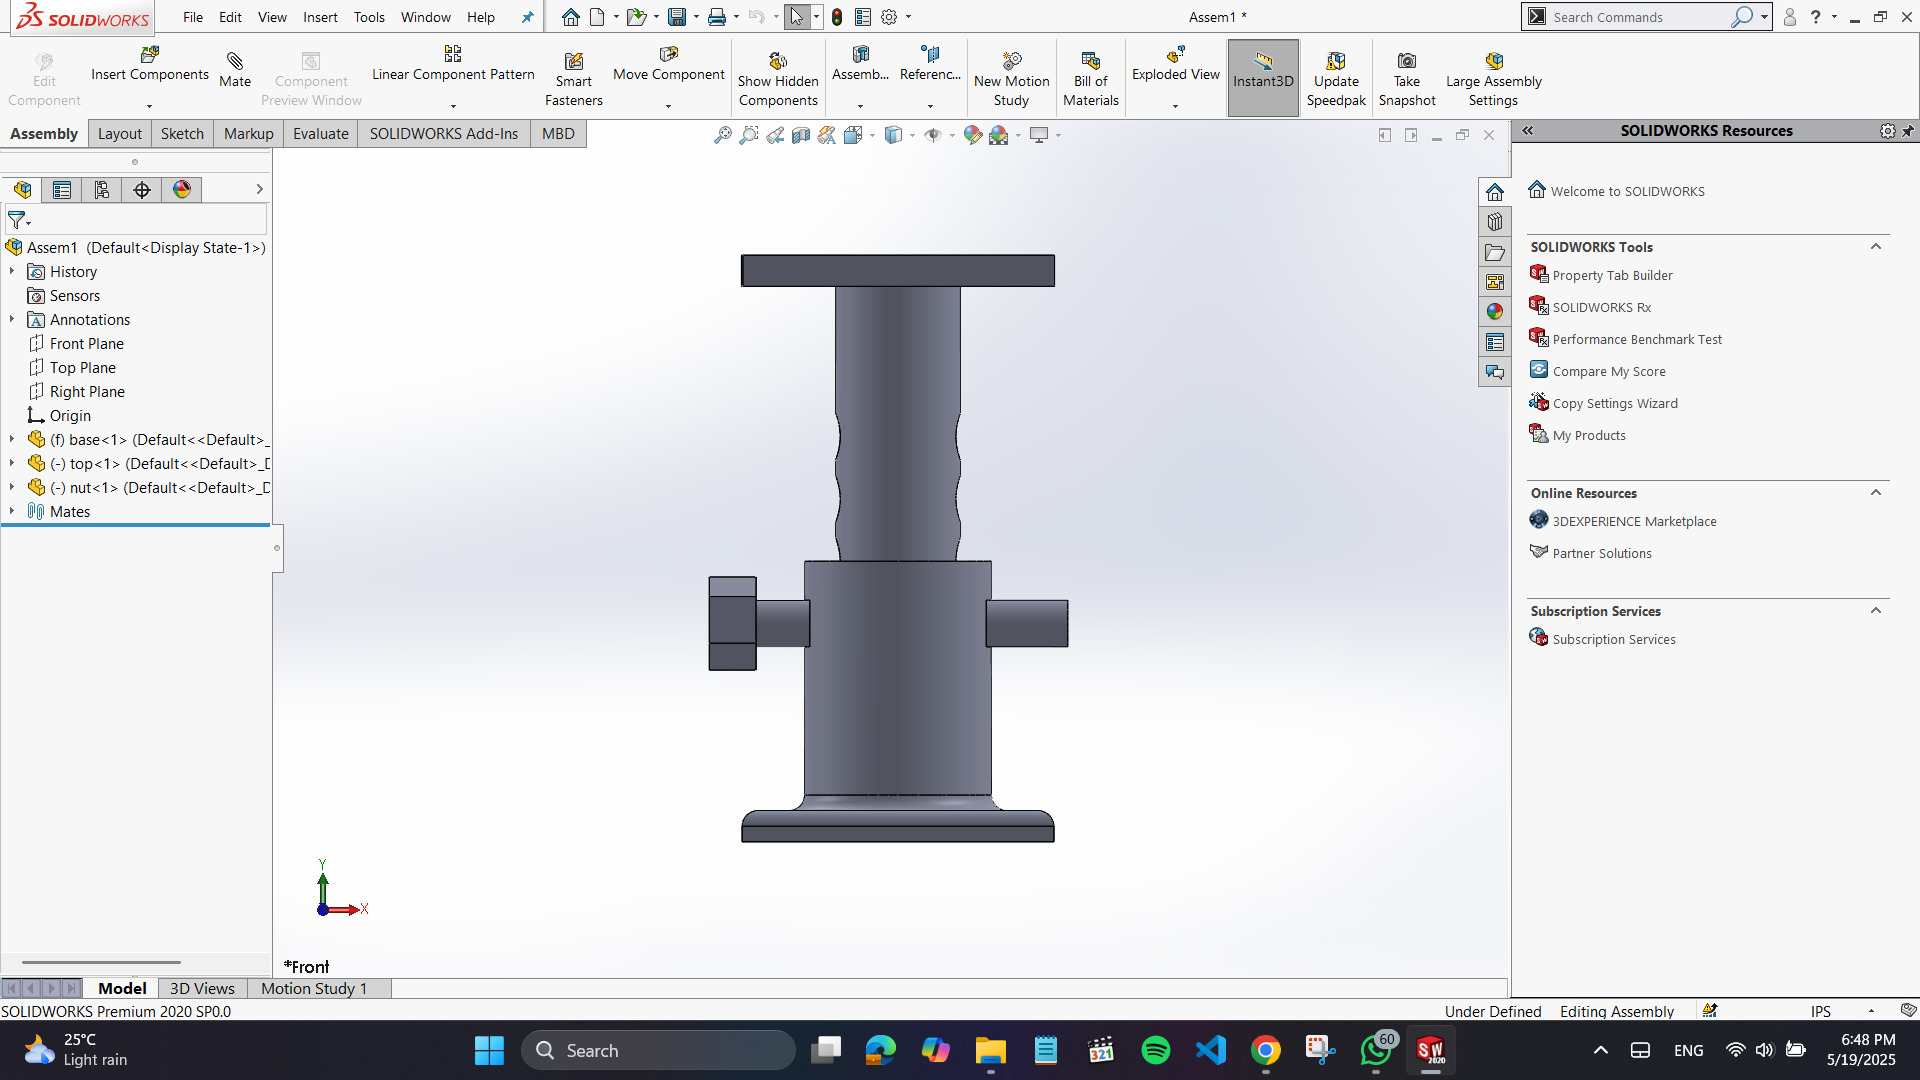Open Appearances tab in task pane
The height and width of the screenshot is (1080, 1920).
tap(1494, 312)
